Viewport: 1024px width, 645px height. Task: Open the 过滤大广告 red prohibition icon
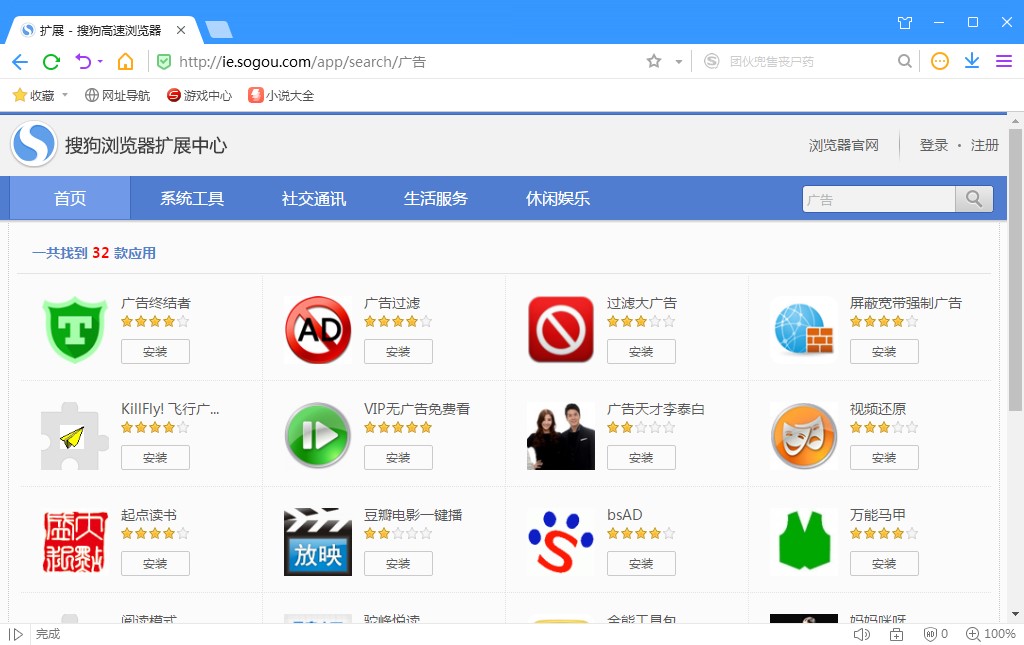point(561,329)
